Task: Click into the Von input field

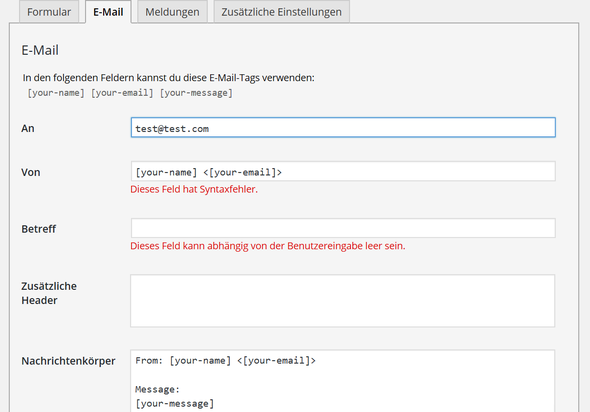Action: [343, 172]
